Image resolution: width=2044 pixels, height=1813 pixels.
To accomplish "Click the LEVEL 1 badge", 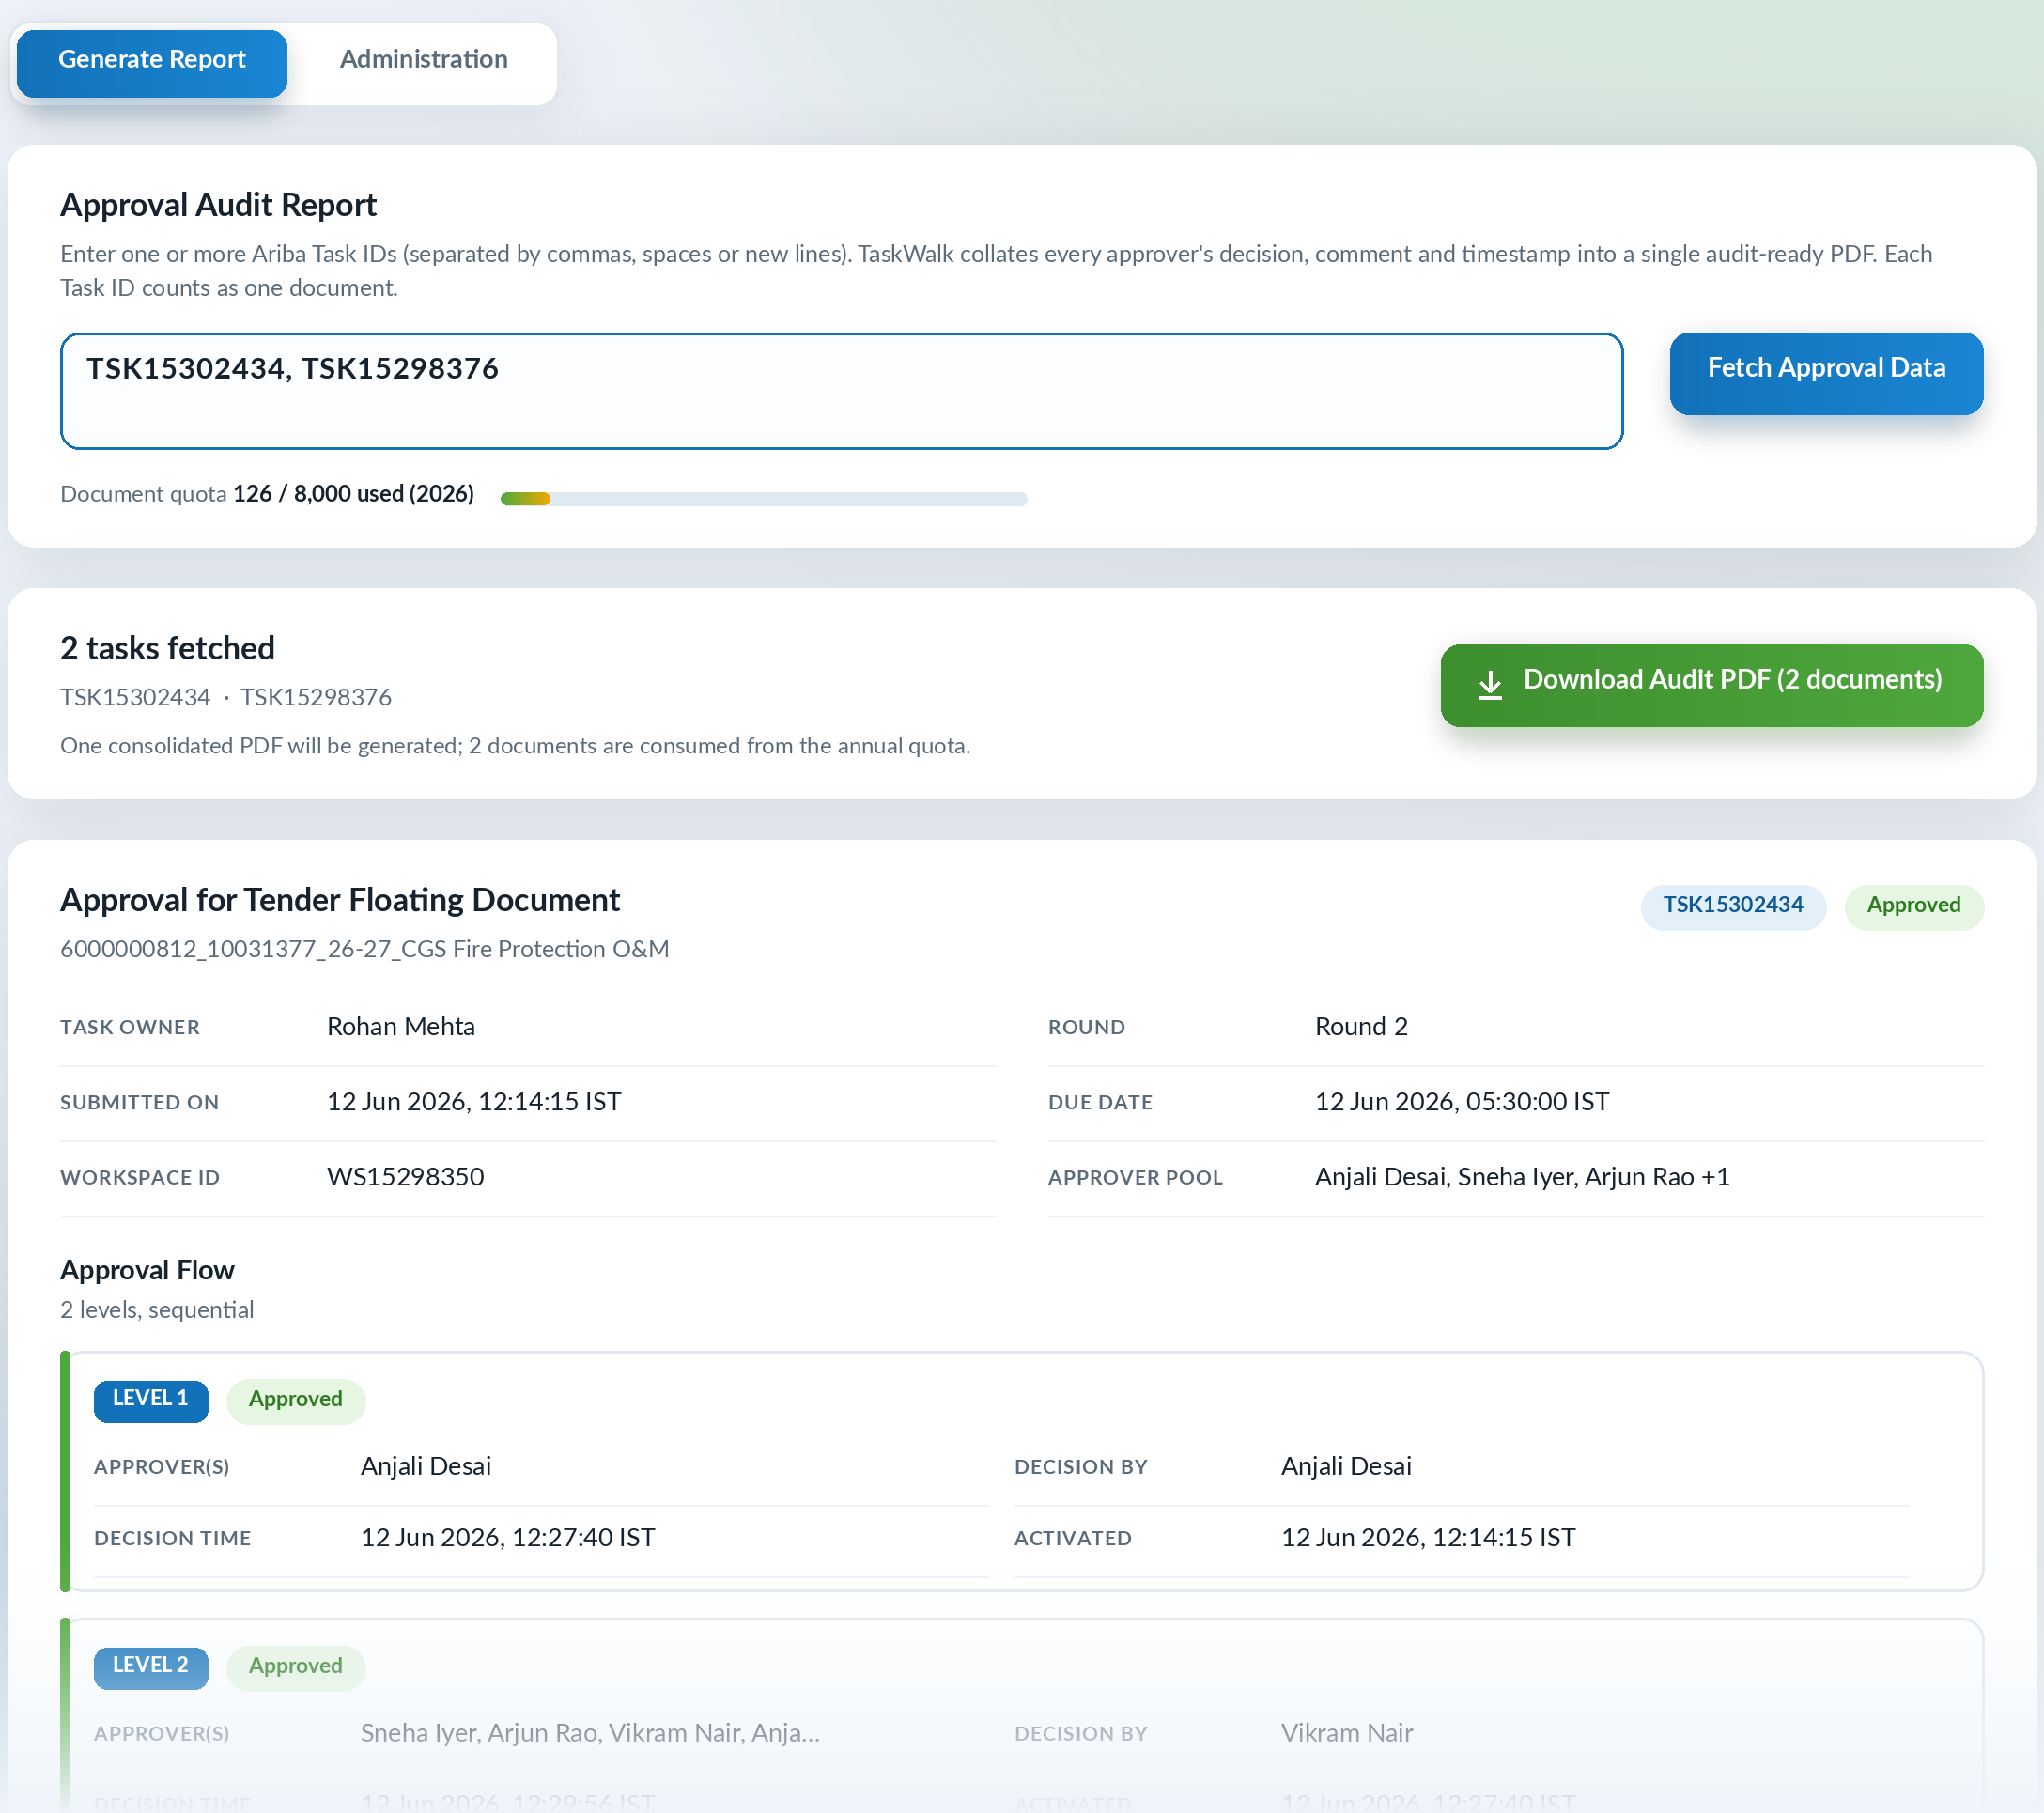I will tap(151, 1400).
